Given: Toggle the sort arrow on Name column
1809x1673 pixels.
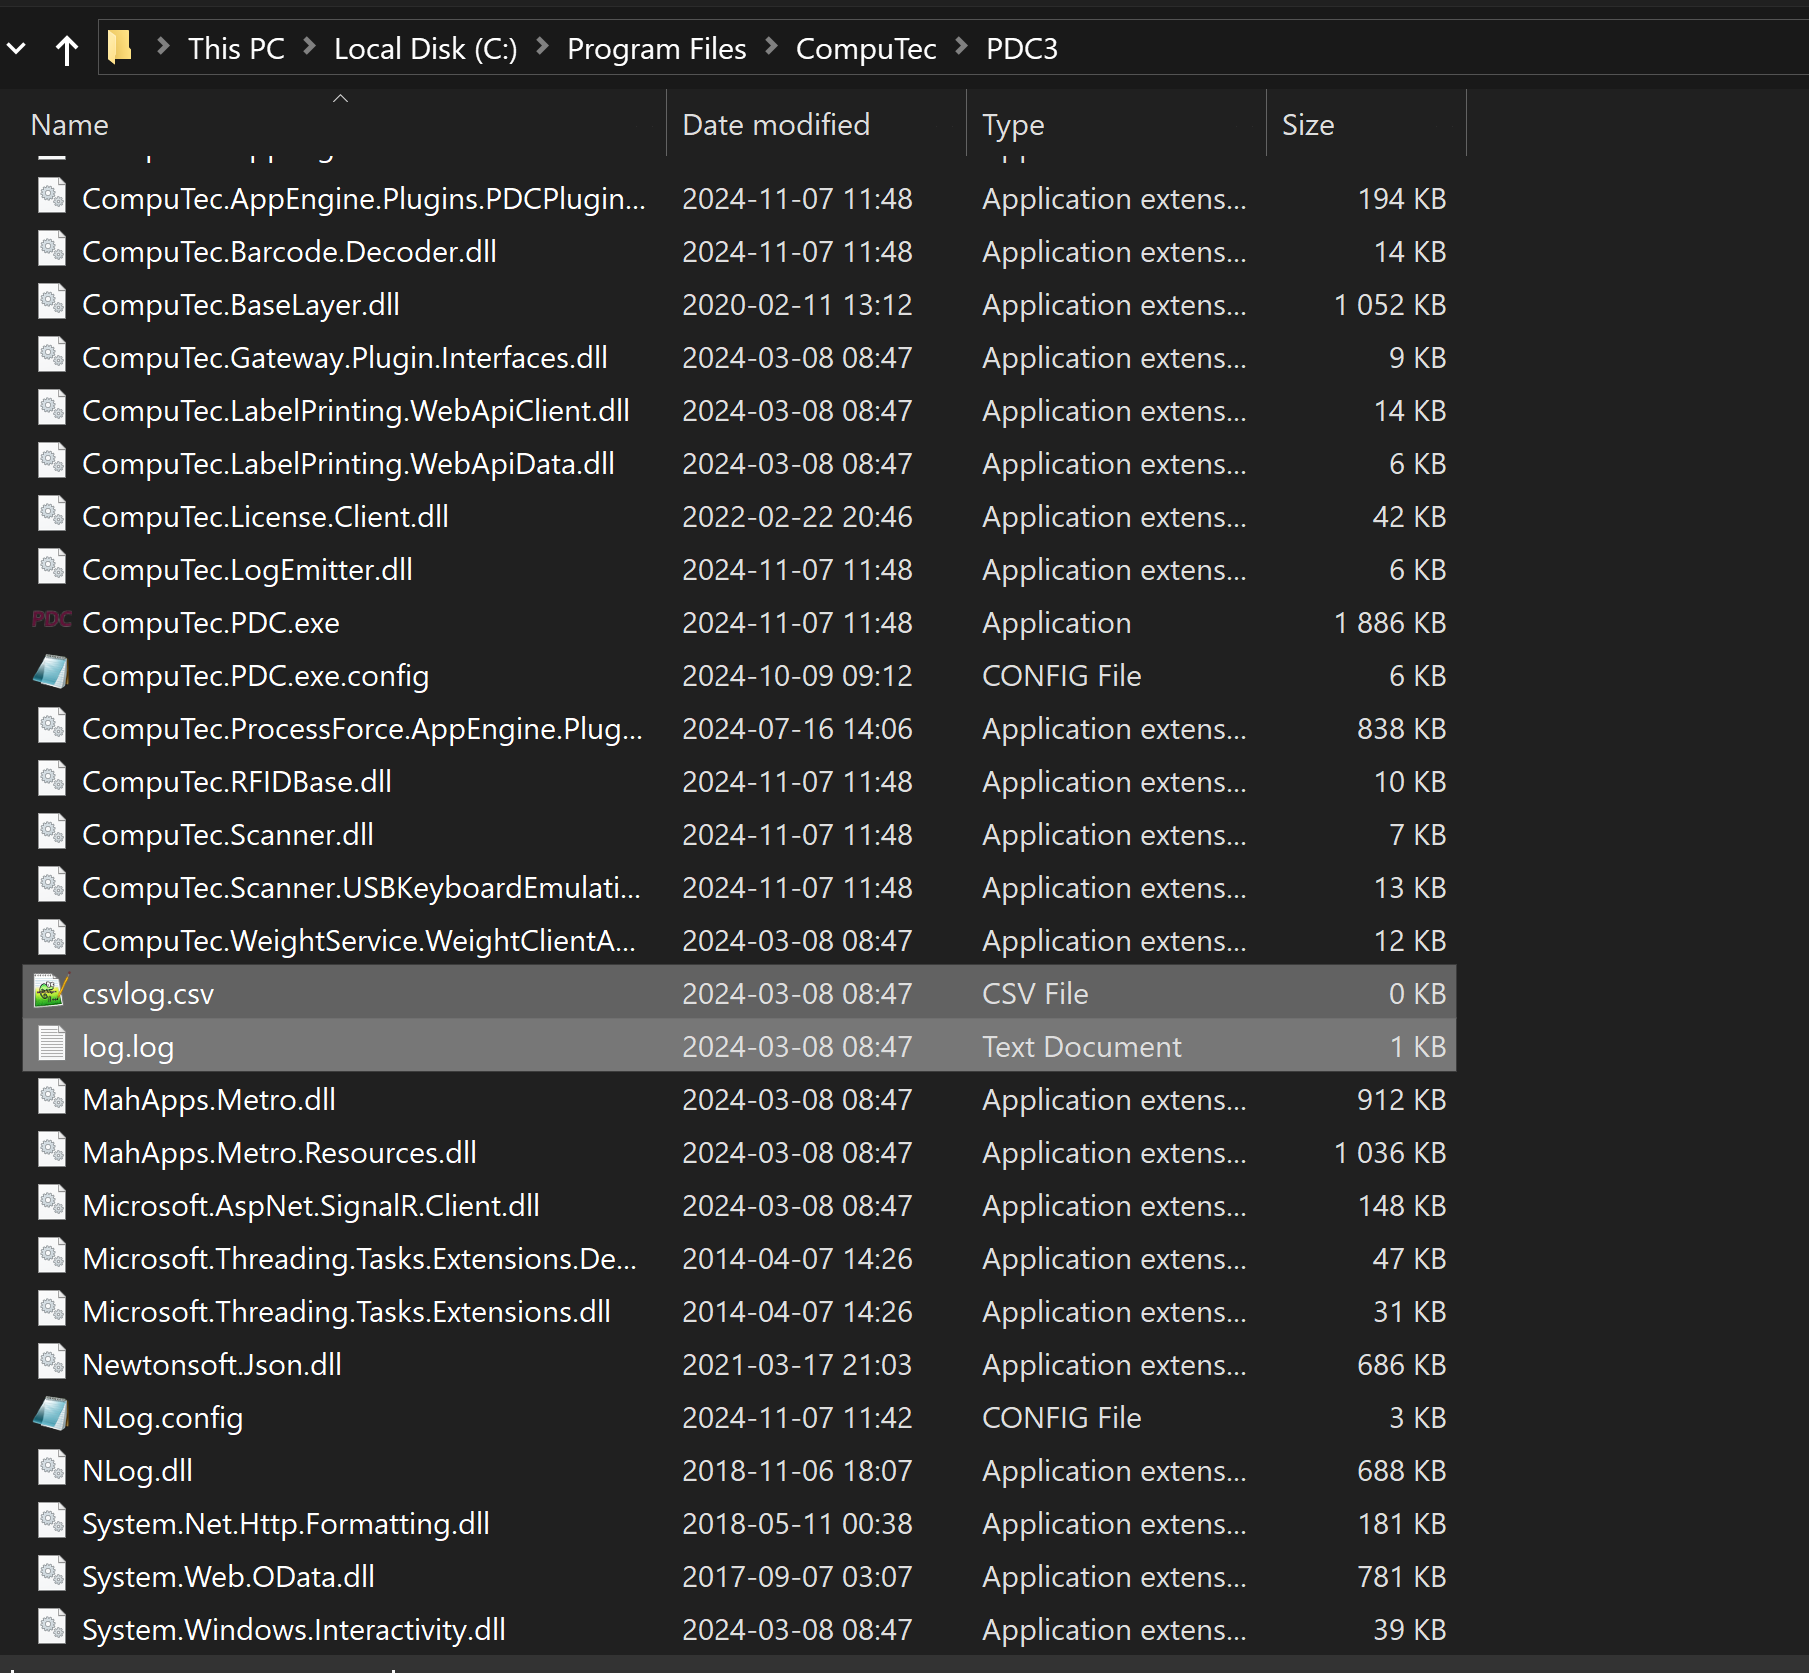Looking at the screenshot, I should click(340, 99).
